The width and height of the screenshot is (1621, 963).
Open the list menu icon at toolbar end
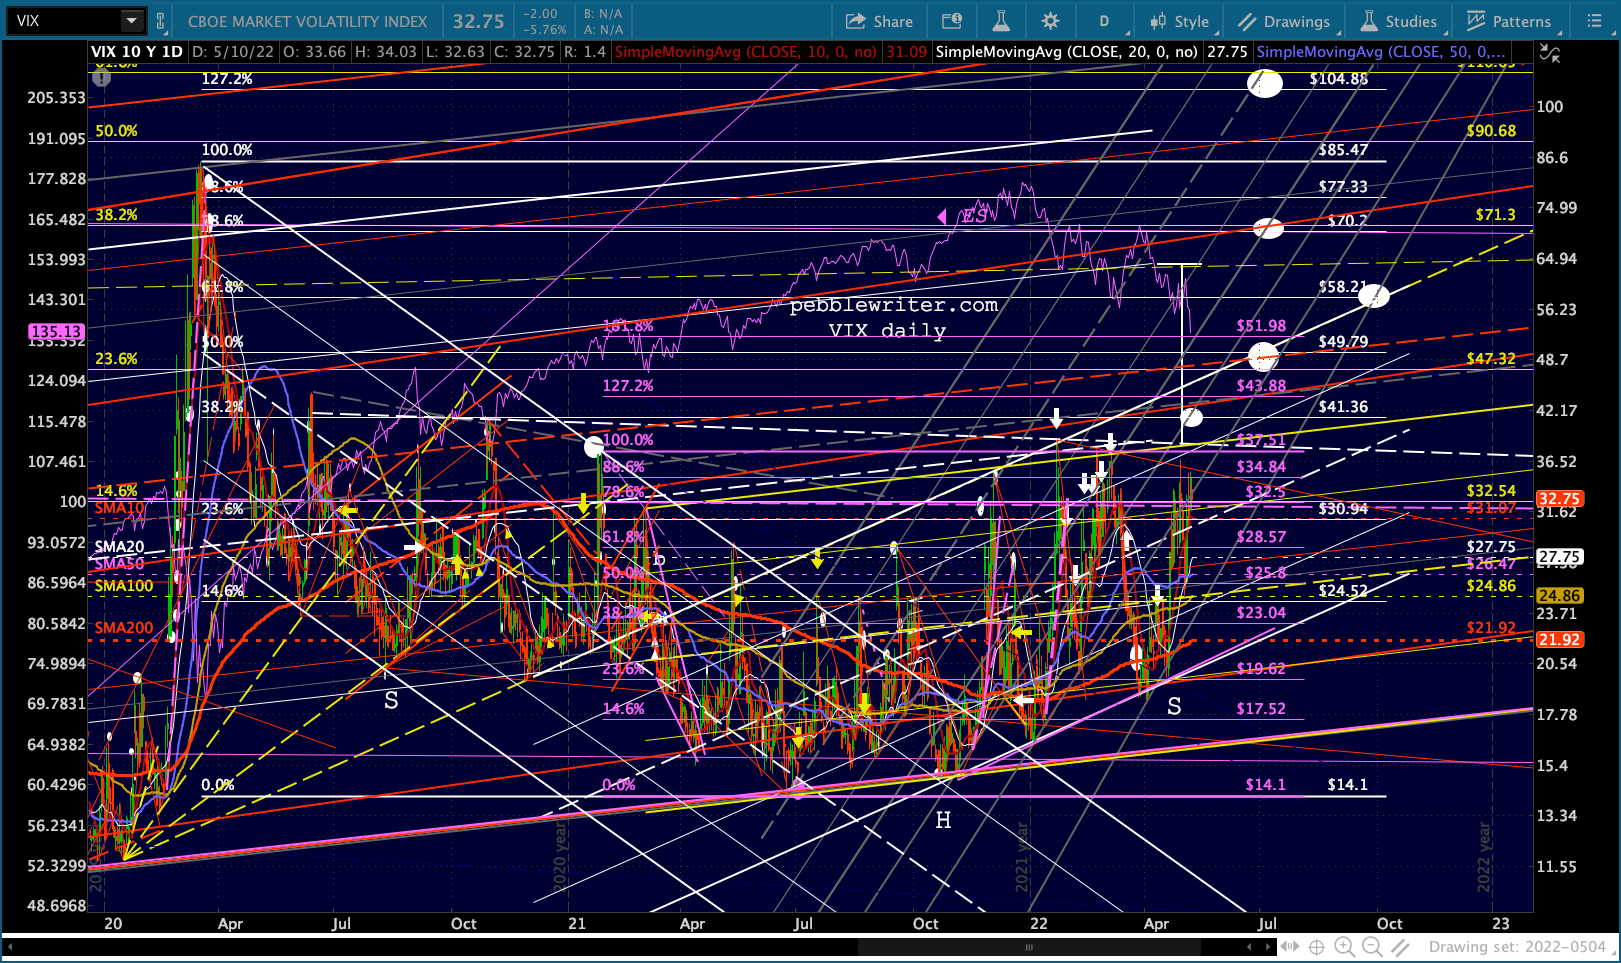point(1595,21)
